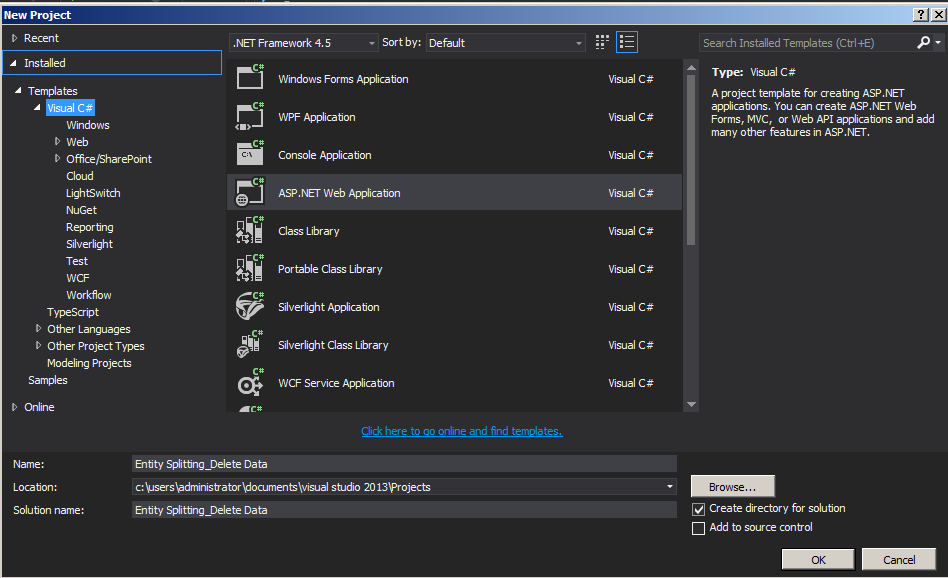Uncheck Create directory for solution
Image resolution: width=948 pixels, height=578 pixels.
[x=699, y=509]
